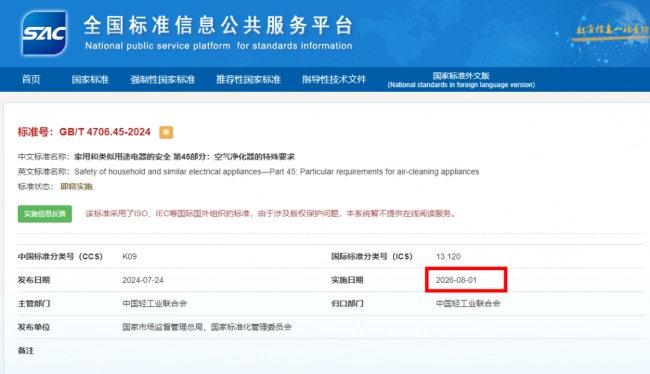This screenshot has height=374, width=650.
Task: Open 国家标准外文版 foreign language version menu
Action: tap(461, 80)
